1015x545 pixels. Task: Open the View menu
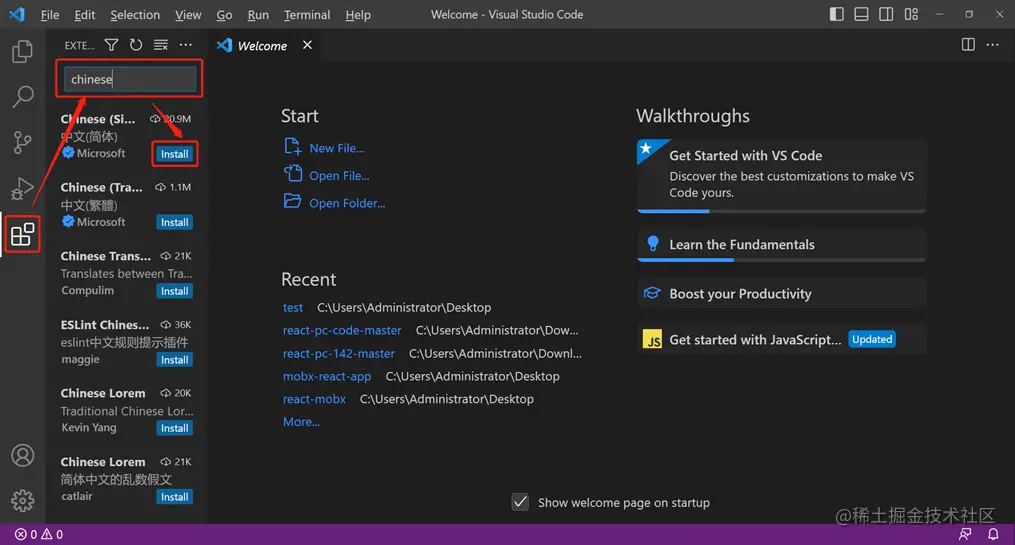(x=188, y=14)
